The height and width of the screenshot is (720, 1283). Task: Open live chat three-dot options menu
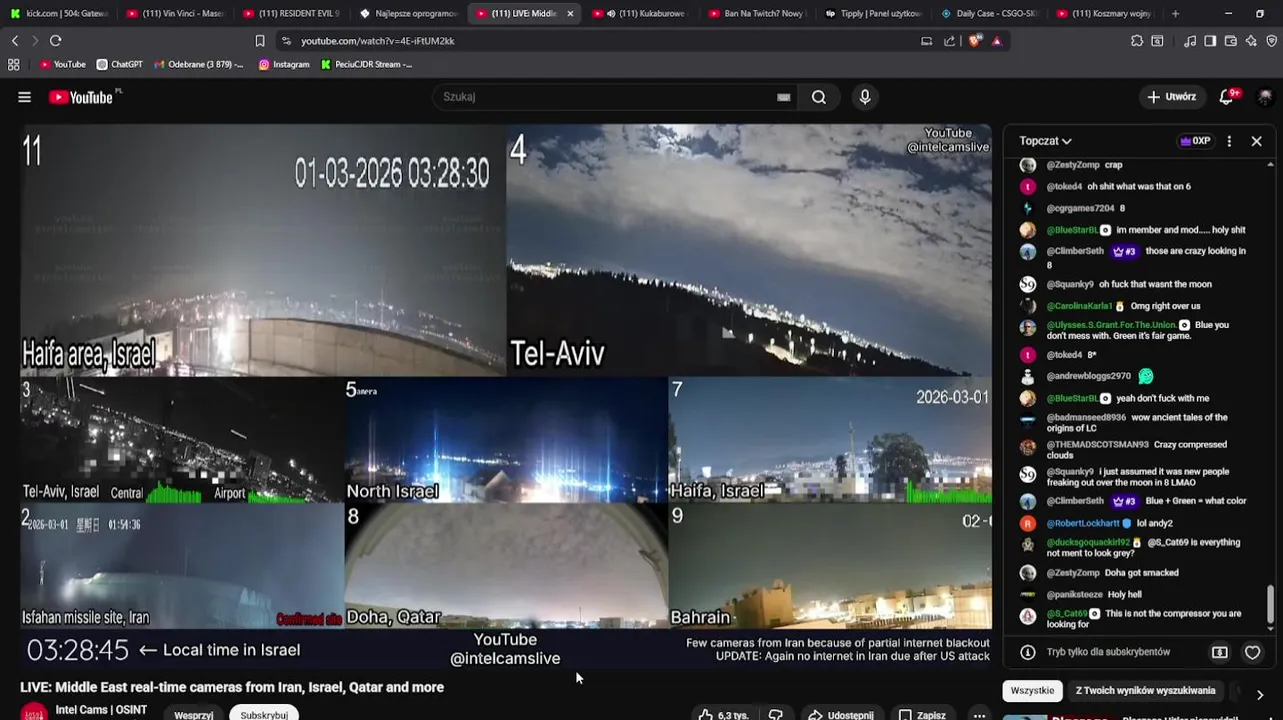pos(1229,141)
